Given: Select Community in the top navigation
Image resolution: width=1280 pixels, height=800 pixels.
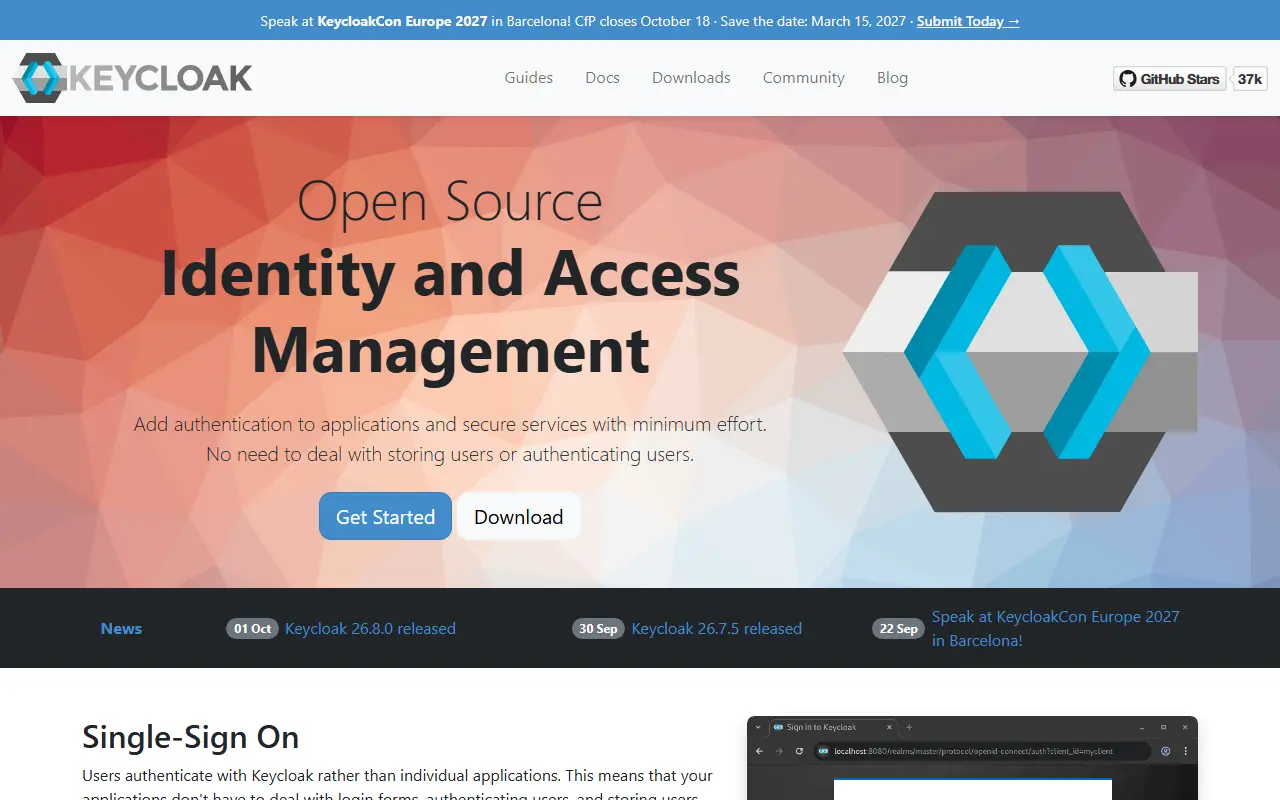Looking at the screenshot, I should (x=804, y=78).
